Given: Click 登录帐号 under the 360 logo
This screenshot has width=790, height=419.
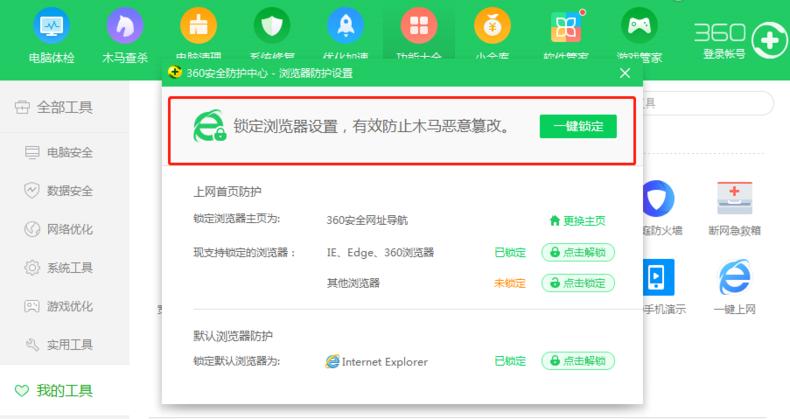Looking at the screenshot, I should click(724, 54).
